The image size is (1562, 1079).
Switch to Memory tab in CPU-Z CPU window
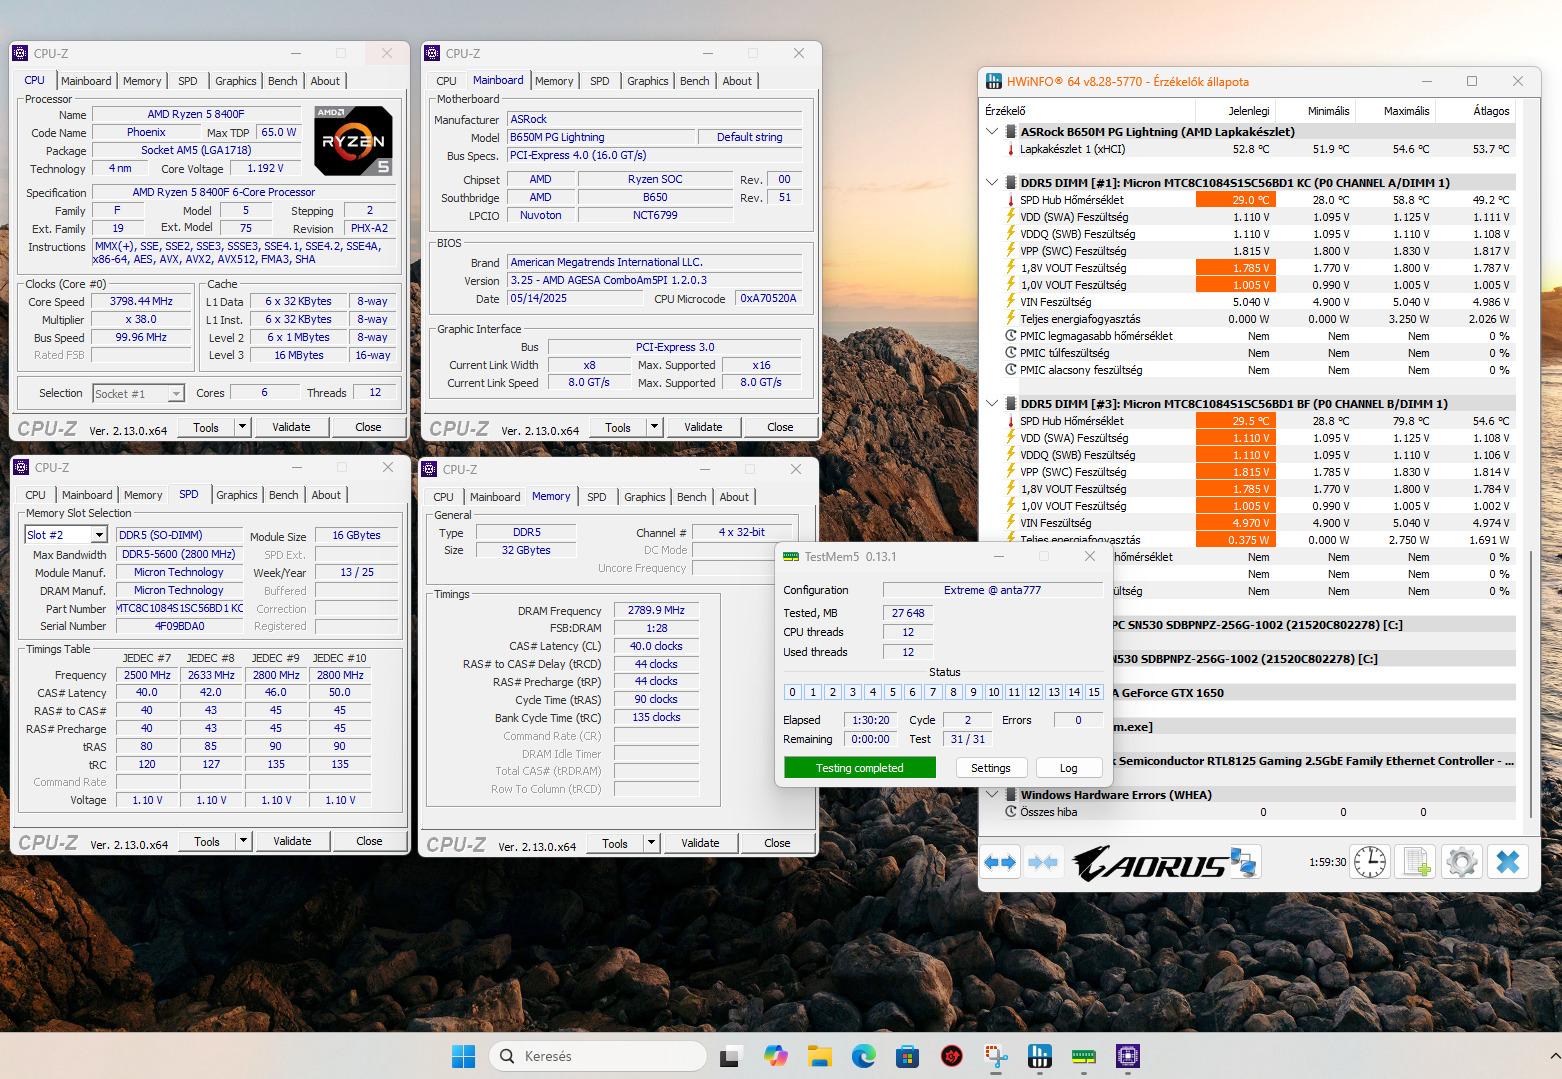click(142, 81)
